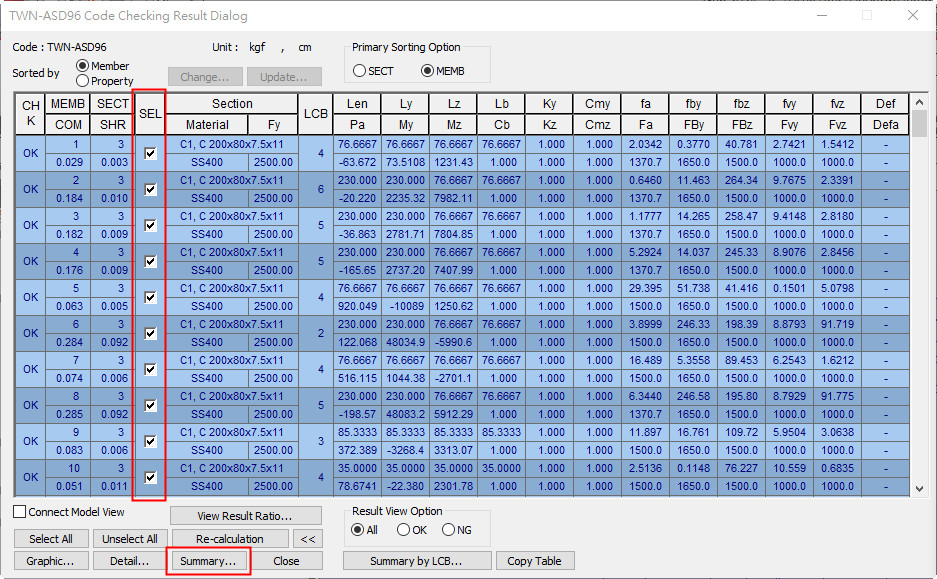Click the Update... button
The height and width of the screenshot is (579, 937).
(x=284, y=77)
